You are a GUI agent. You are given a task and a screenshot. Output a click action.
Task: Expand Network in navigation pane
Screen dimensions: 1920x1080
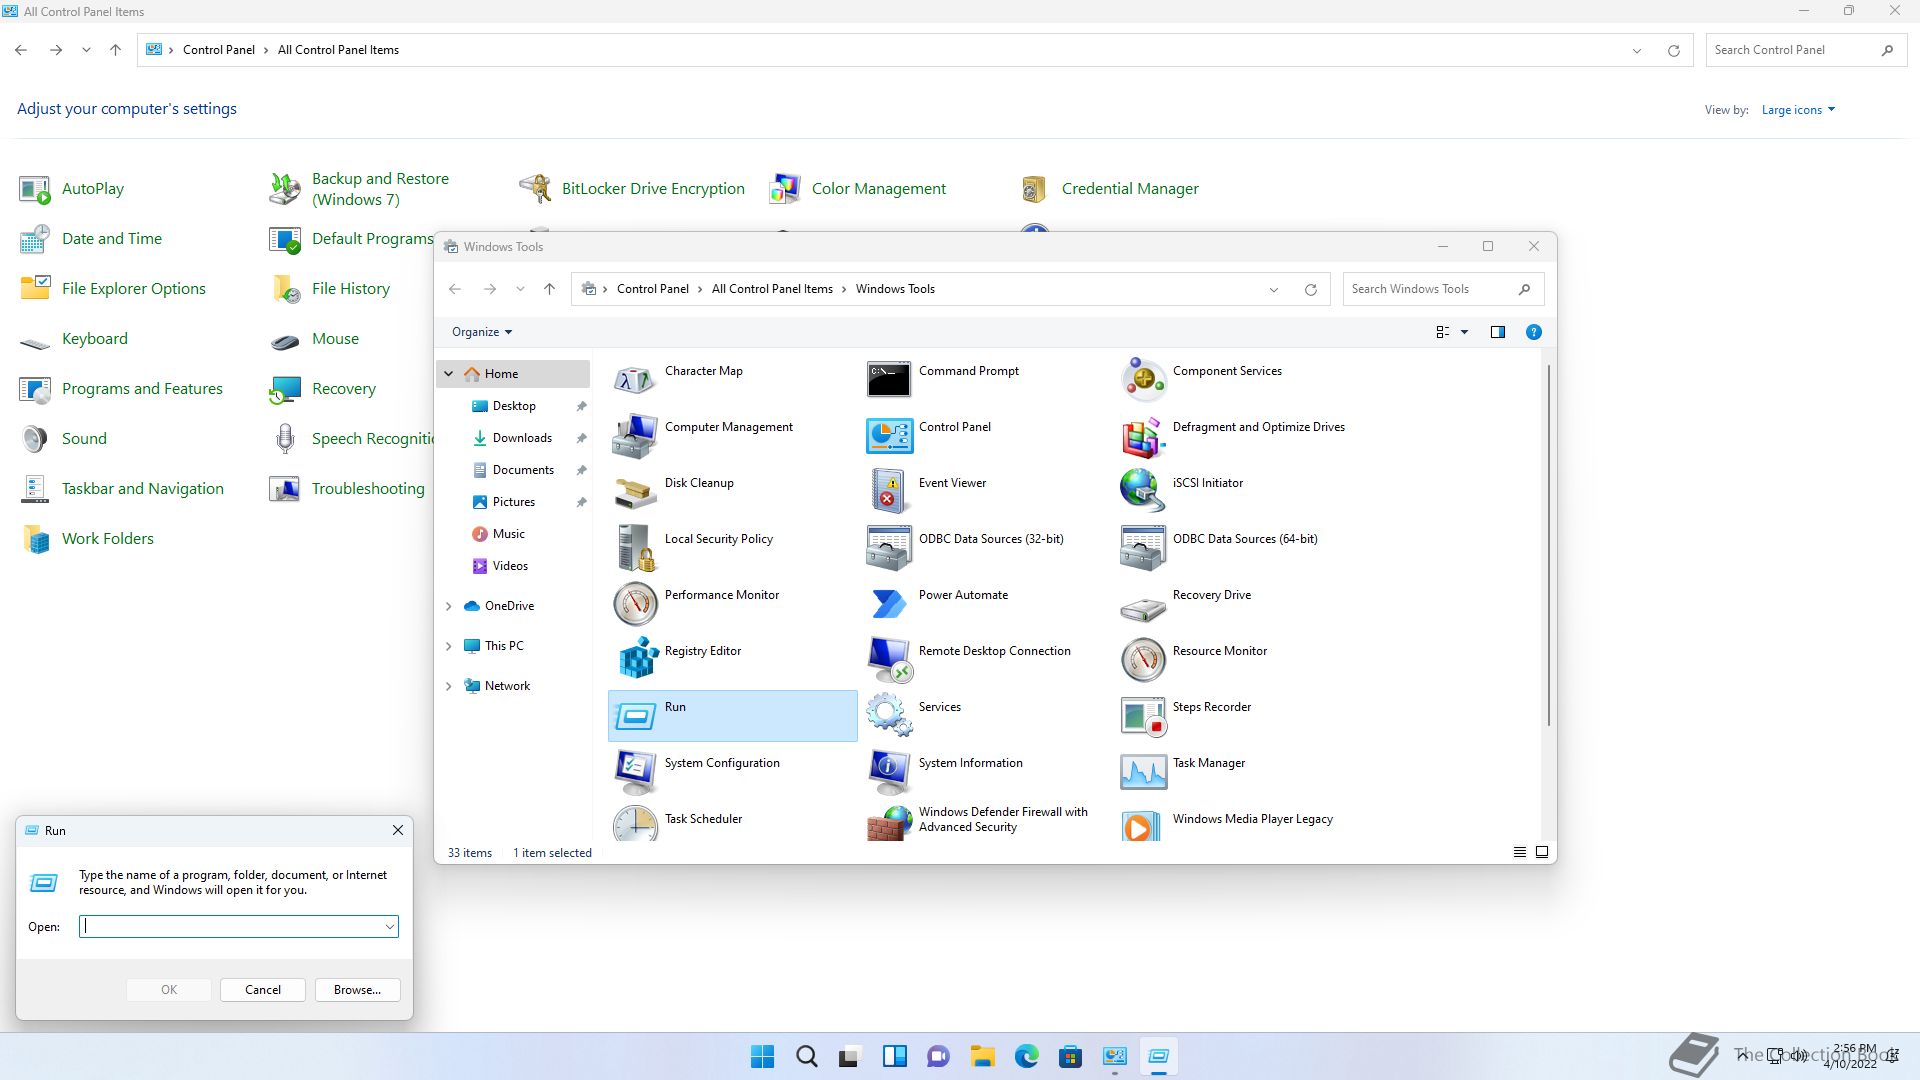pyautogui.click(x=448, y=686)
